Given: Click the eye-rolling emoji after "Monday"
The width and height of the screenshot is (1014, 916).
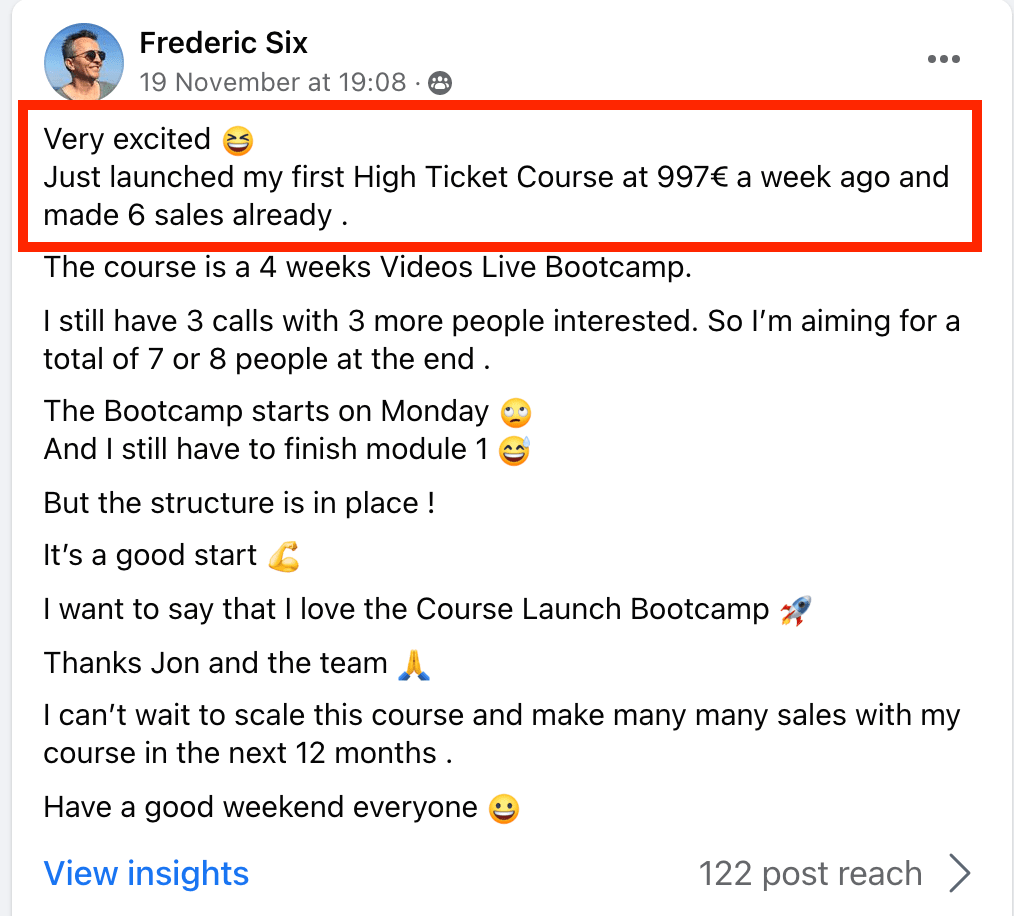Looking at the screenshot, I should [517, 412].
